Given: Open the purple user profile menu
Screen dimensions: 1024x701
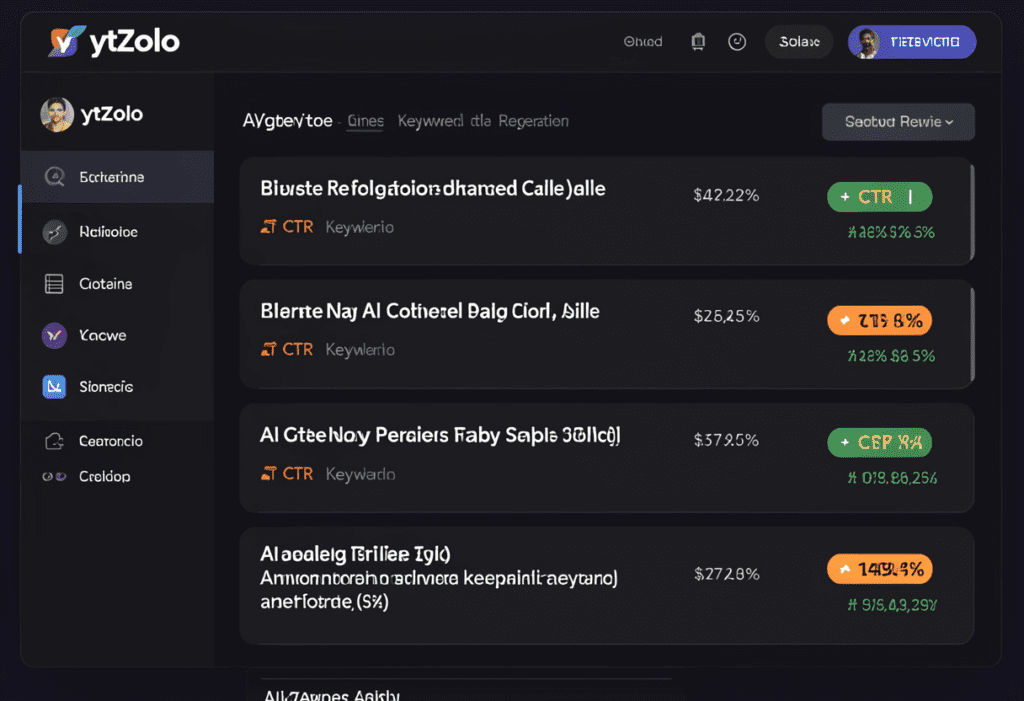Looking at the screenshot, I should [912, 42].
